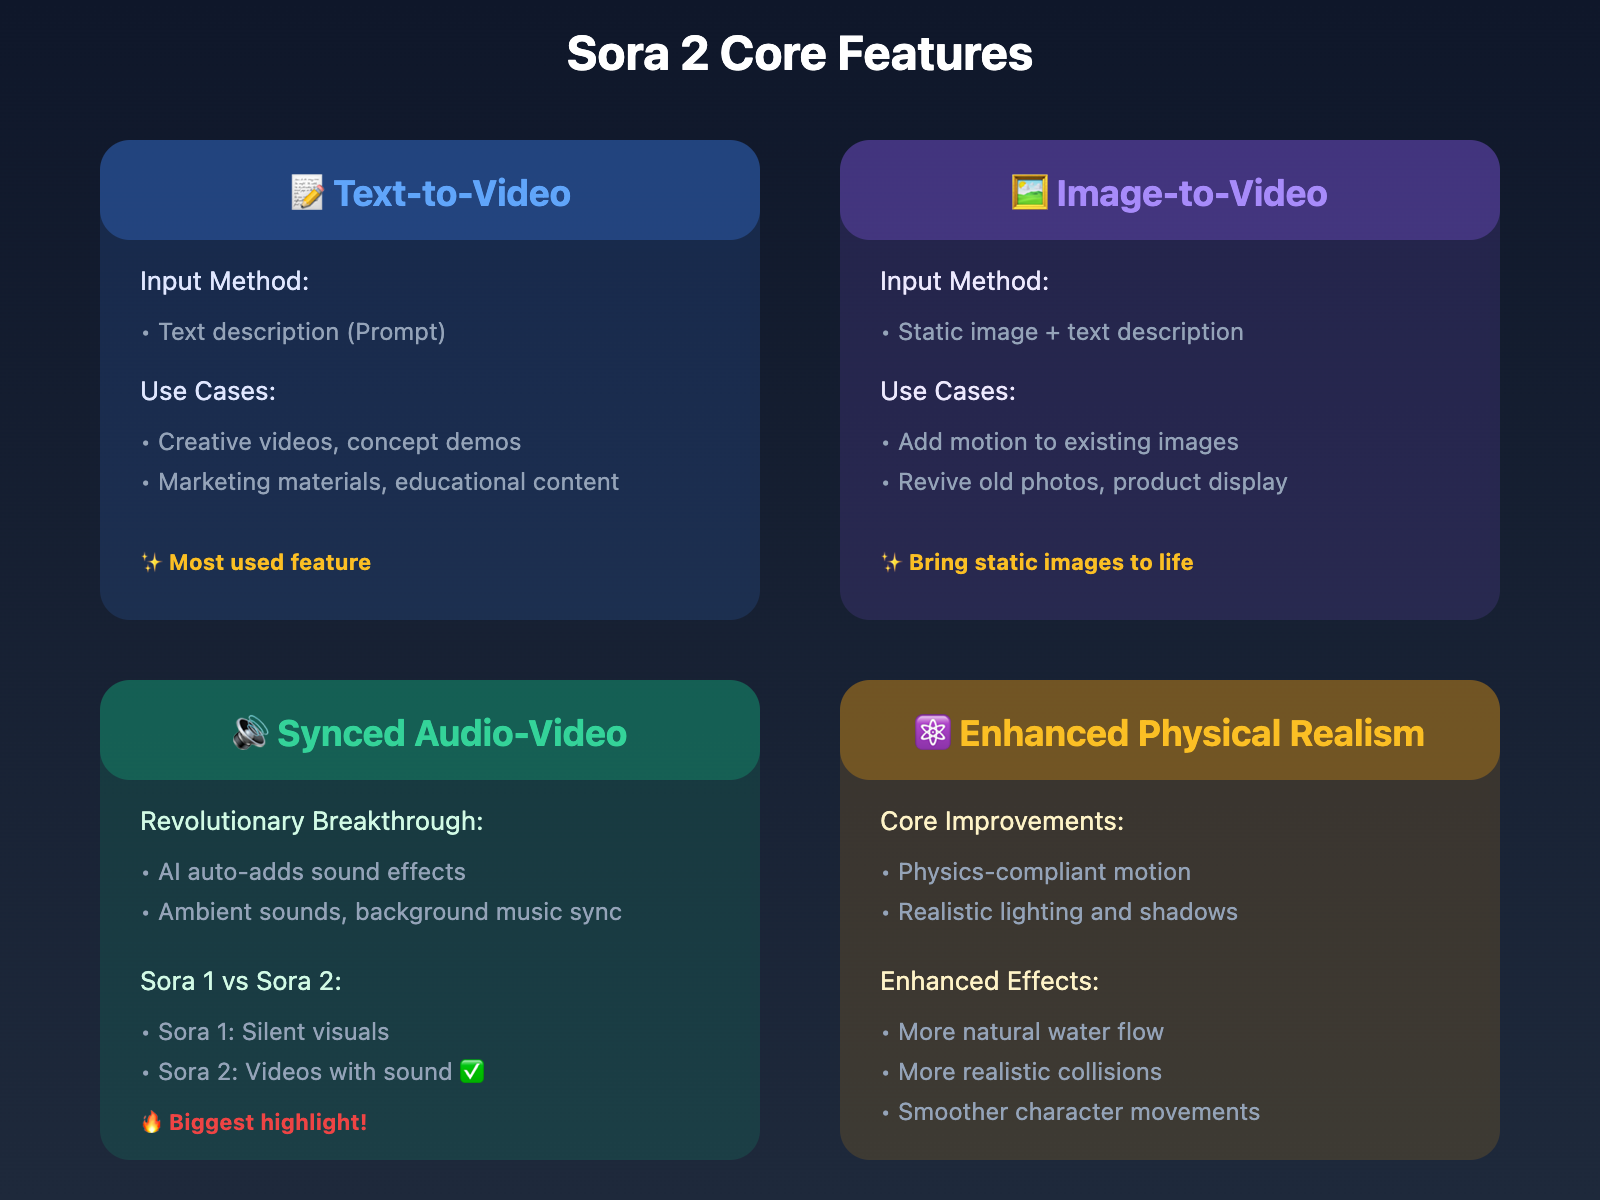Select the Image-to-Video card heading
The width and height of the screenshot is (1600, 1200).
pos(1192,193)
